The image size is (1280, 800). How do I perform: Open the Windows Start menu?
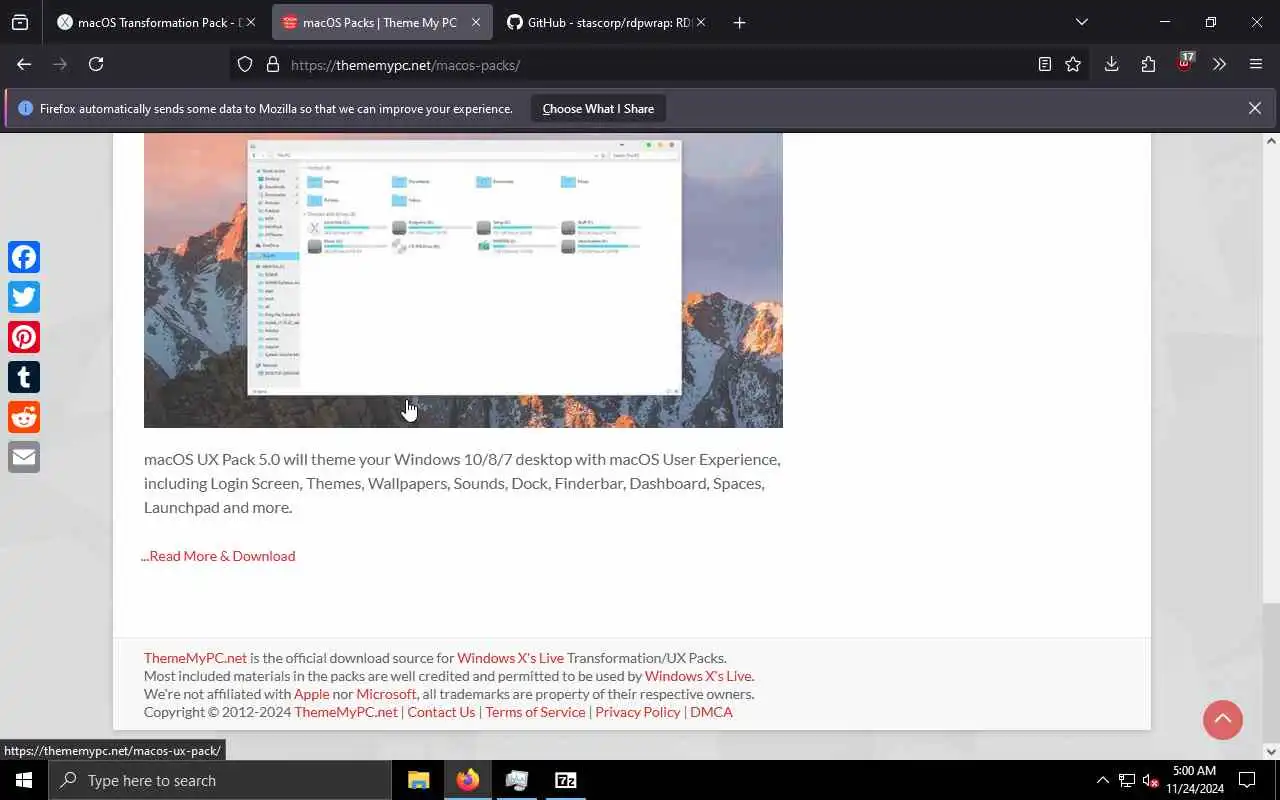[x=24, y=780]
